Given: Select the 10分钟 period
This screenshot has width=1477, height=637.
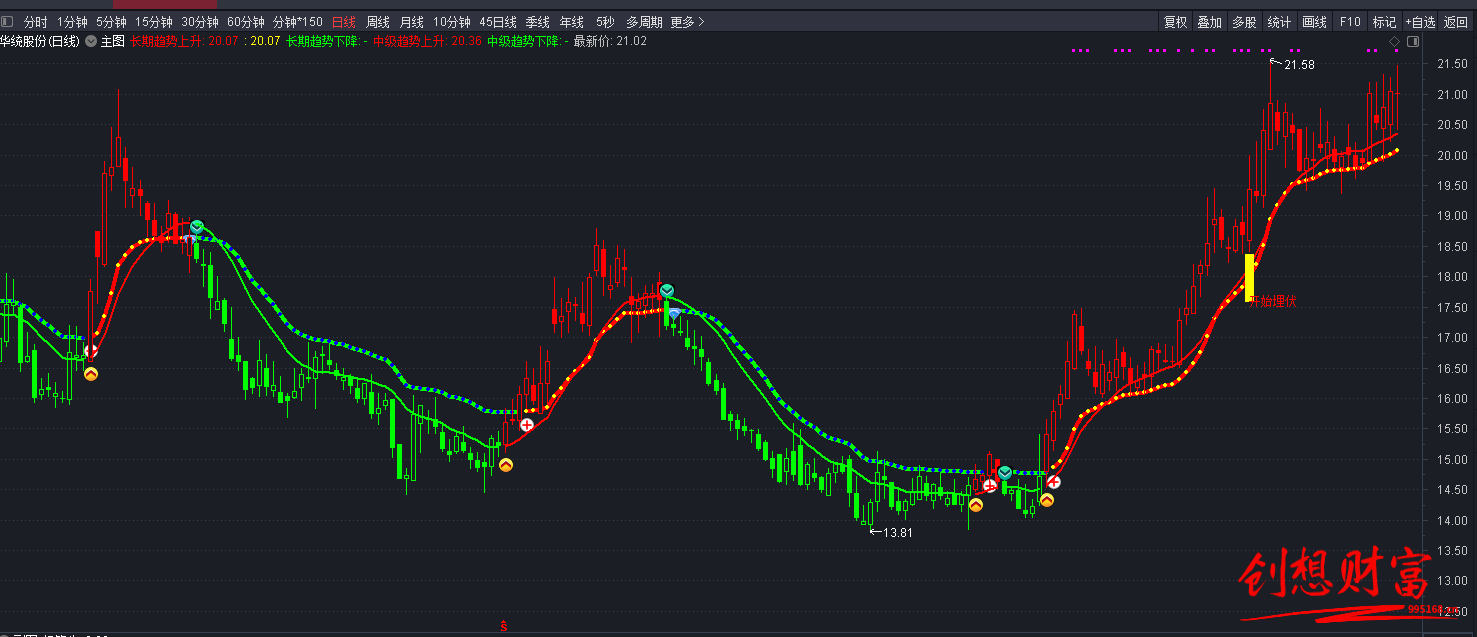Looking at the screenshot, I should [452, 22].
